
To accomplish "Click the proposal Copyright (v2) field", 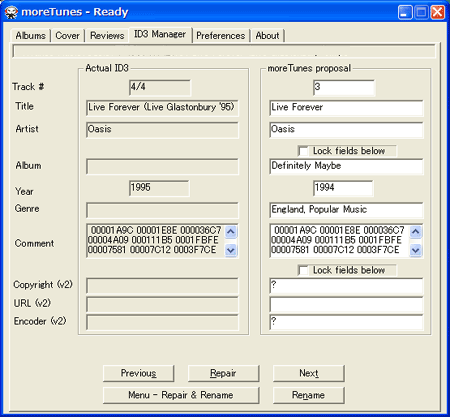I will pos(346,286).
